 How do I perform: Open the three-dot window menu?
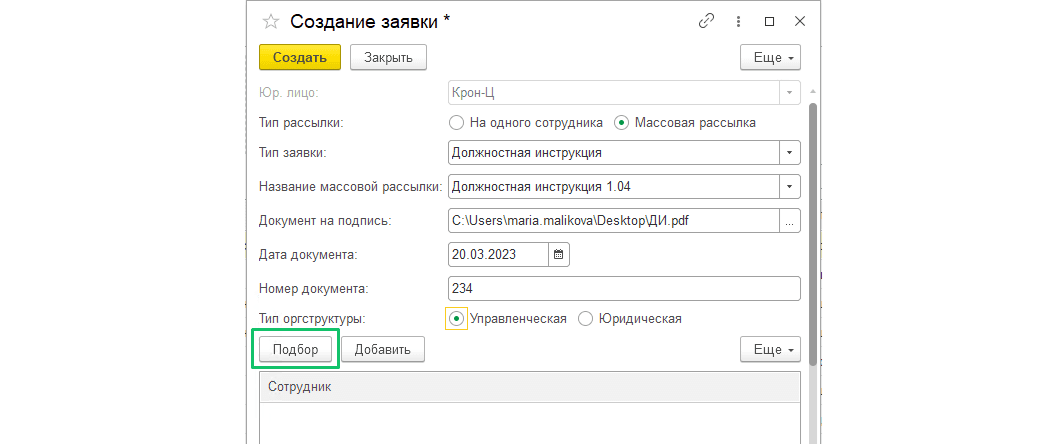738,21
